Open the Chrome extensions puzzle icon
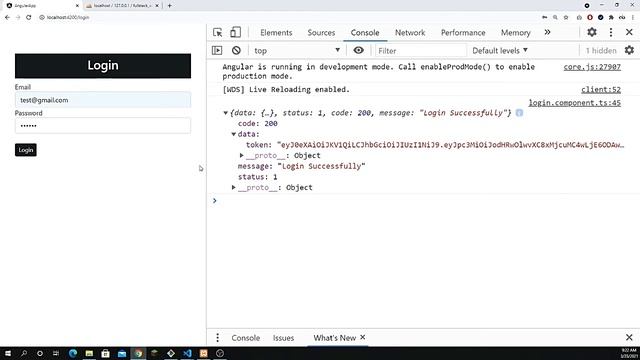 coord(611,18)
